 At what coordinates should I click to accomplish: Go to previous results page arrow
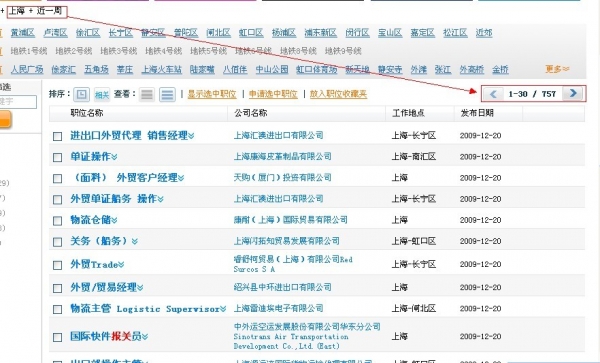[x=493, y=94]
